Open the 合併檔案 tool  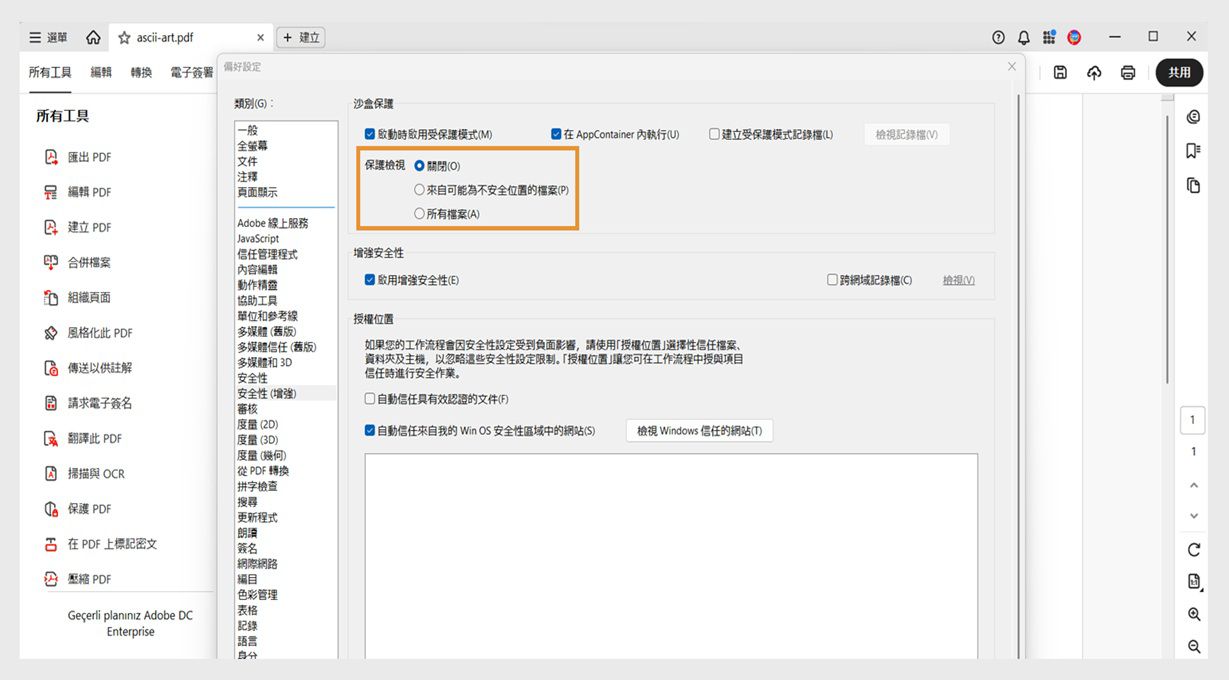(x=86, y=262)
